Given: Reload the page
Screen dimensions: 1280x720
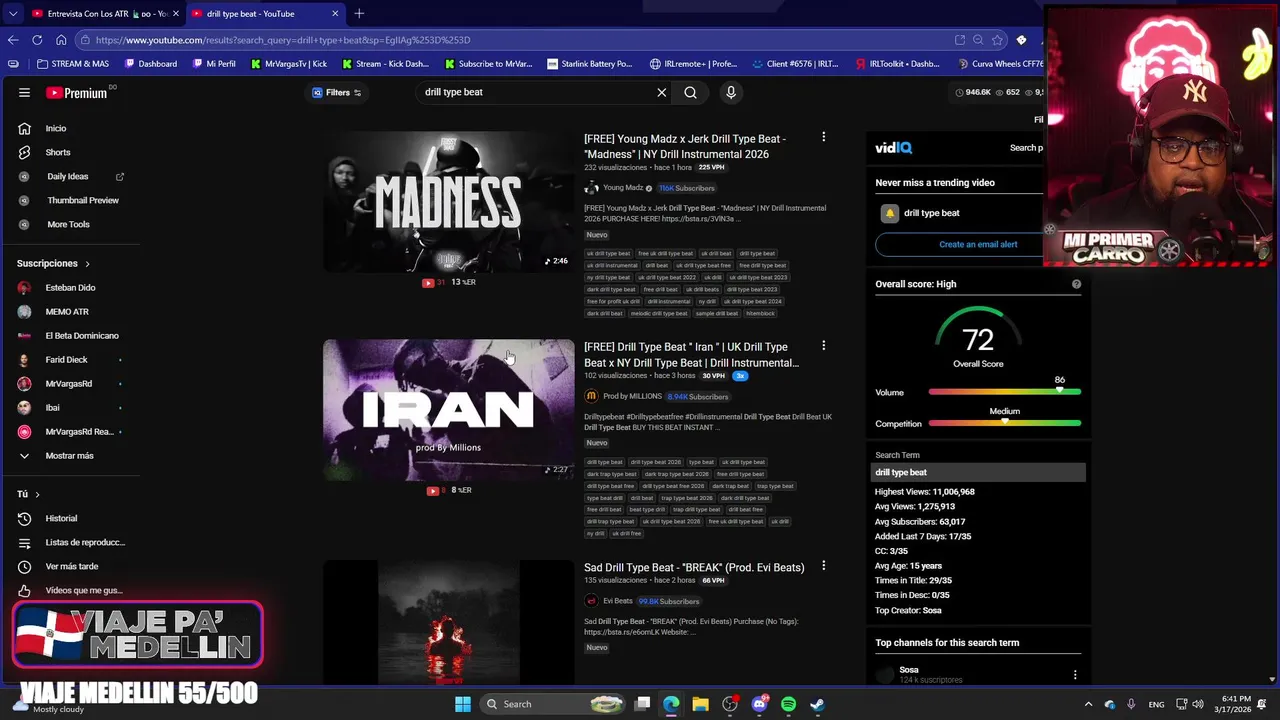Looking at the screenshot, I should tap(37, 40).
